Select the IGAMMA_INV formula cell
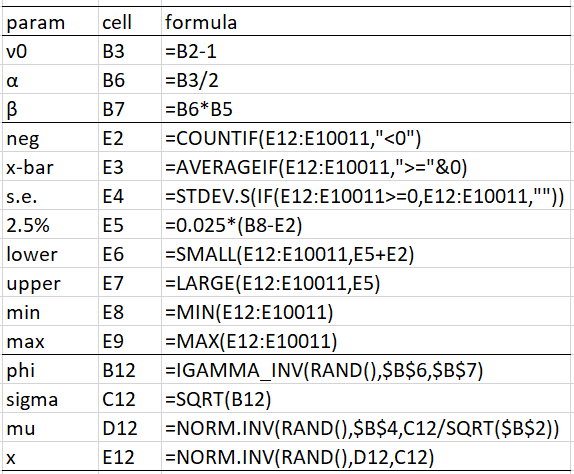574x474 pixels. click(x=366, y=369)
